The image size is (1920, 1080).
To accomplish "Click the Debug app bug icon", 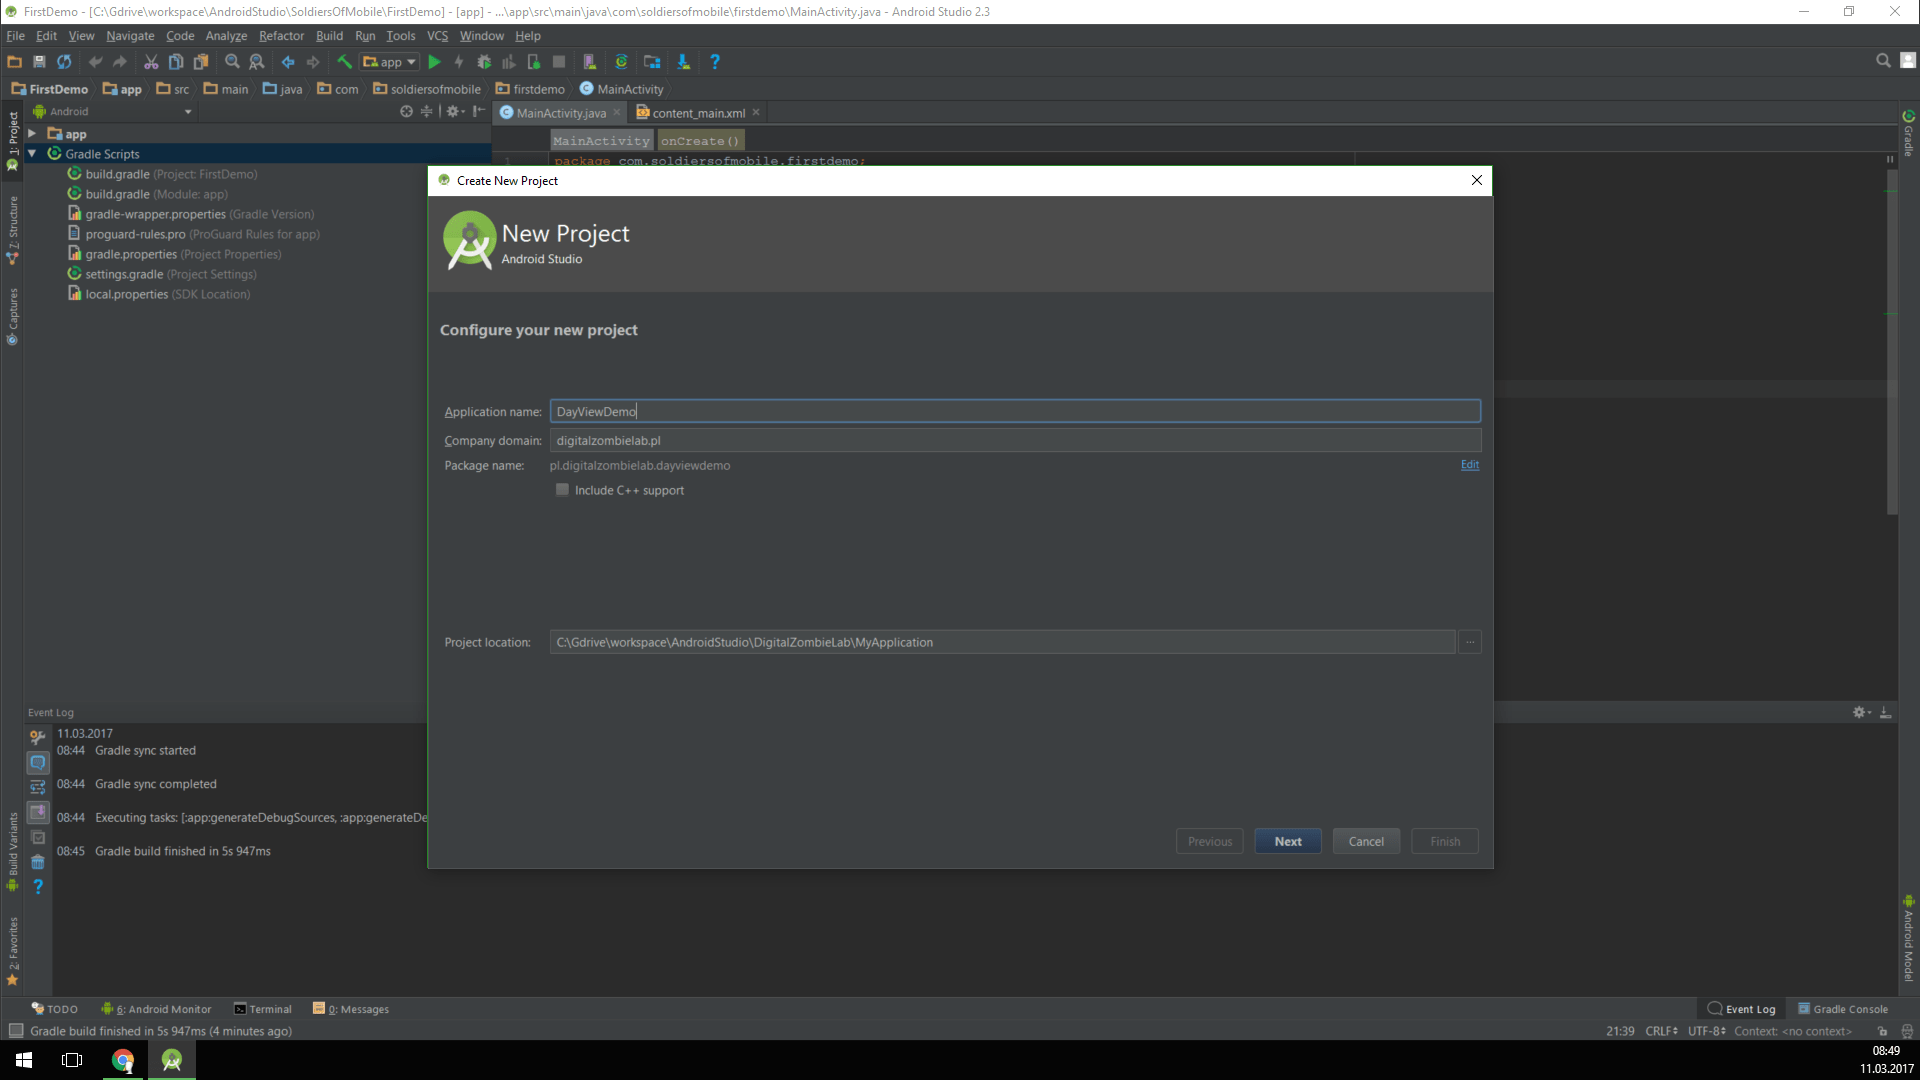I will tap(484, 62).
